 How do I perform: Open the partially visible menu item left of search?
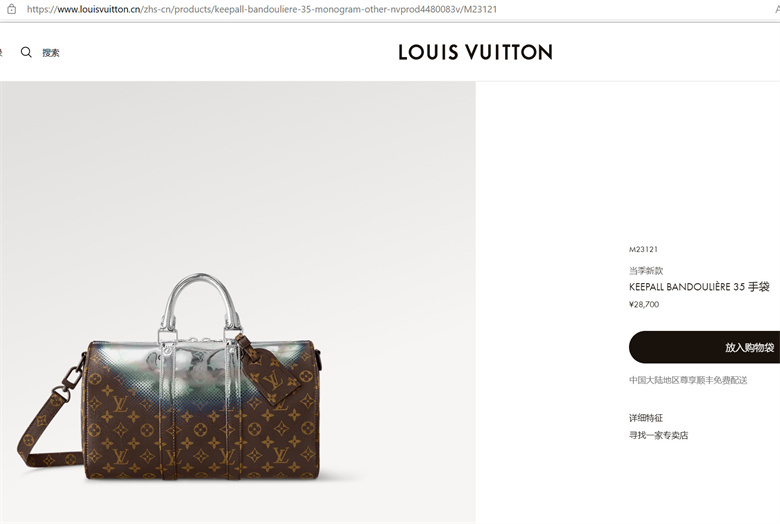[1, 53]
